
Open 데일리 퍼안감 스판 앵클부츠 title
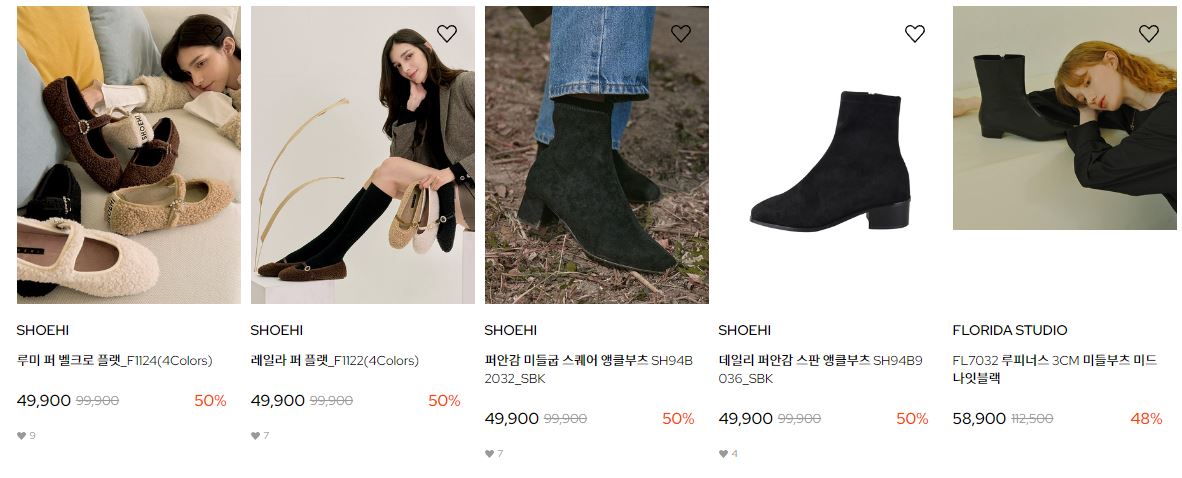point(821,369)
